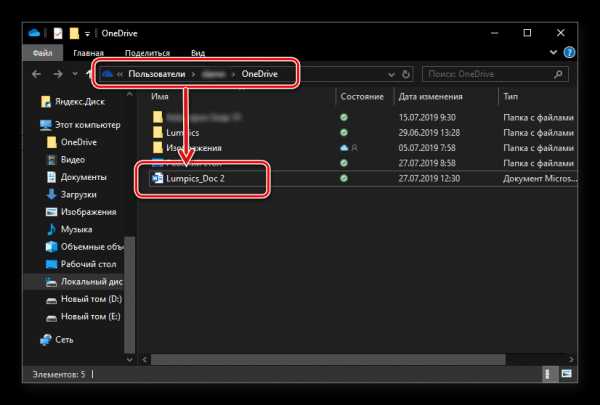Go forward with the right arrow
600x405 pixels.
(x=58, y=74)
